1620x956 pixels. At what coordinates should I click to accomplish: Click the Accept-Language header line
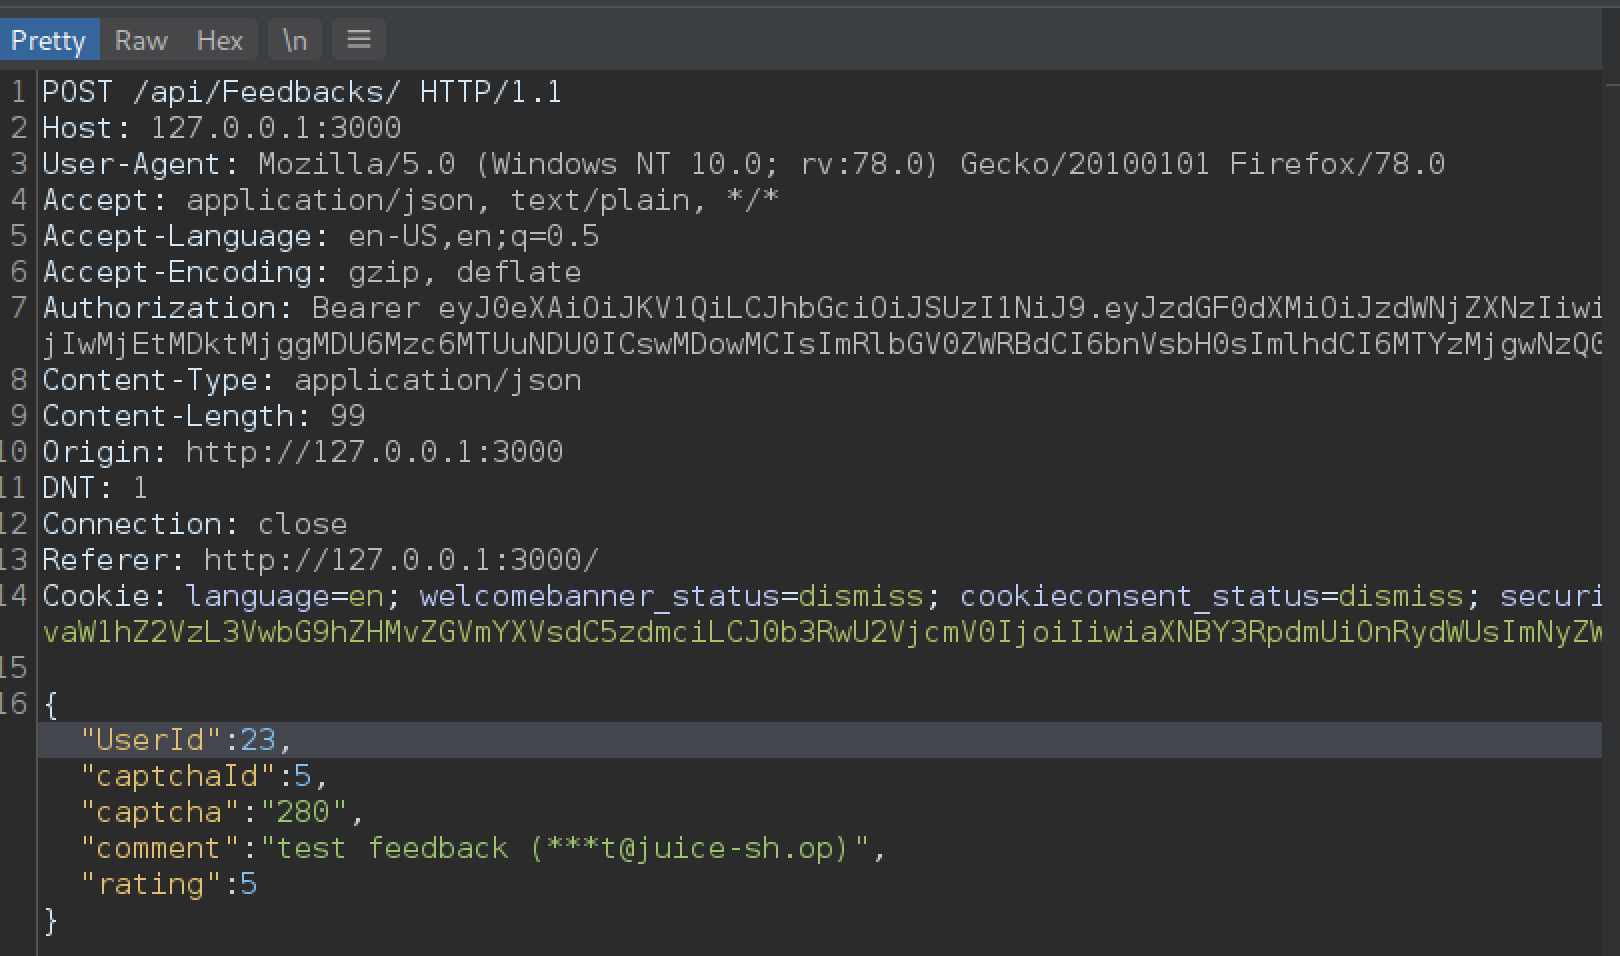coord(320,236)
